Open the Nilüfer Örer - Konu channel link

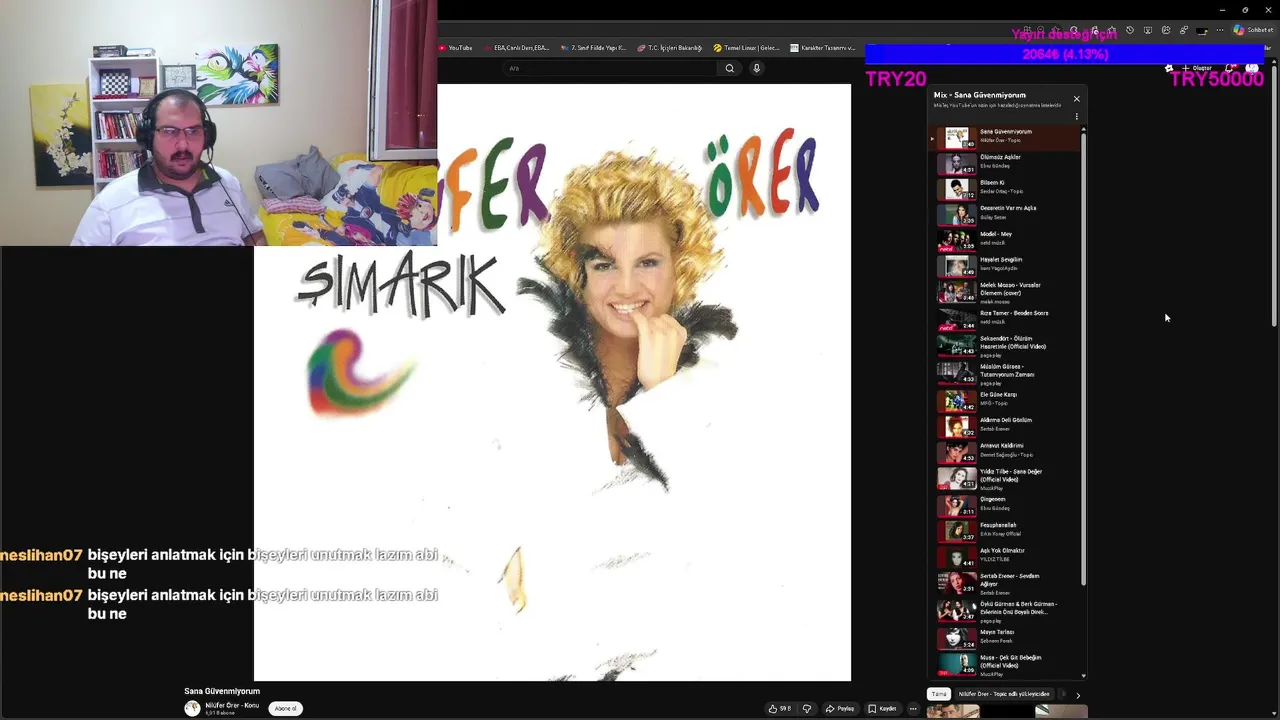click(232, 705)
